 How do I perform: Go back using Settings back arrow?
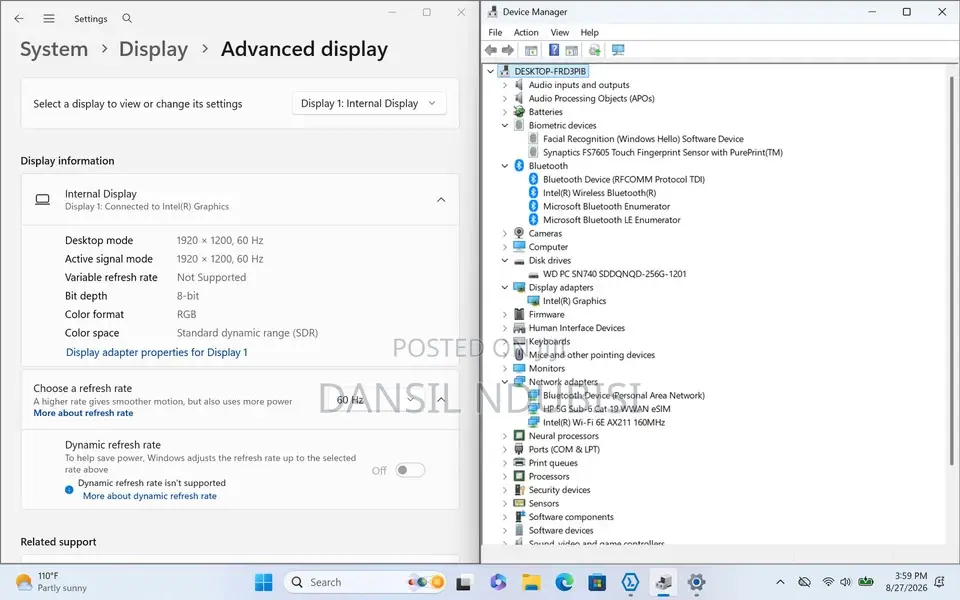click(x=19, y=18)
